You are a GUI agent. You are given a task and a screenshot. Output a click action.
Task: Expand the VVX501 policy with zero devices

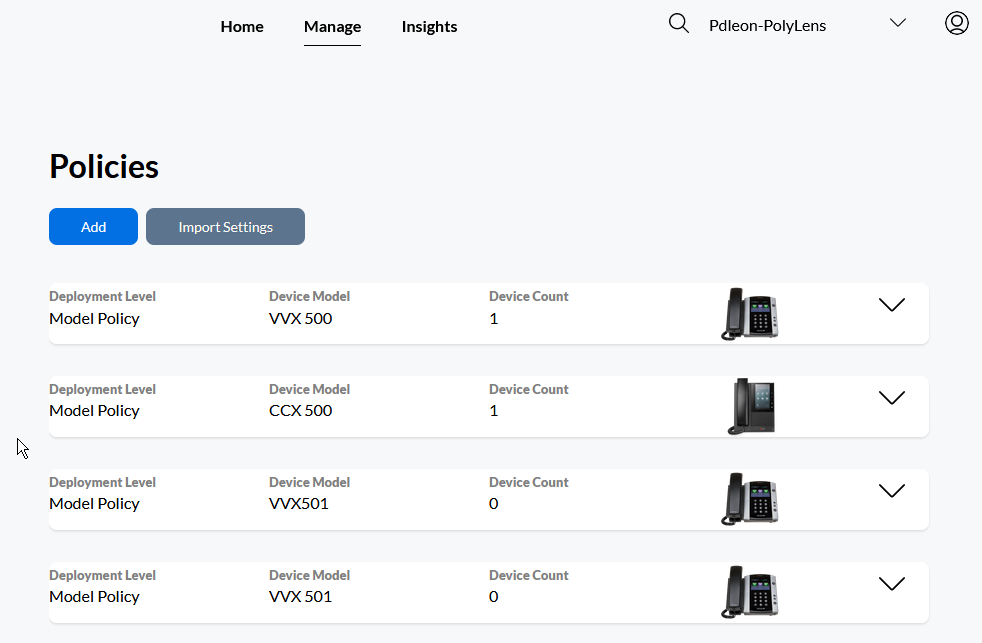pyautogui.click(x=891, y=491)
